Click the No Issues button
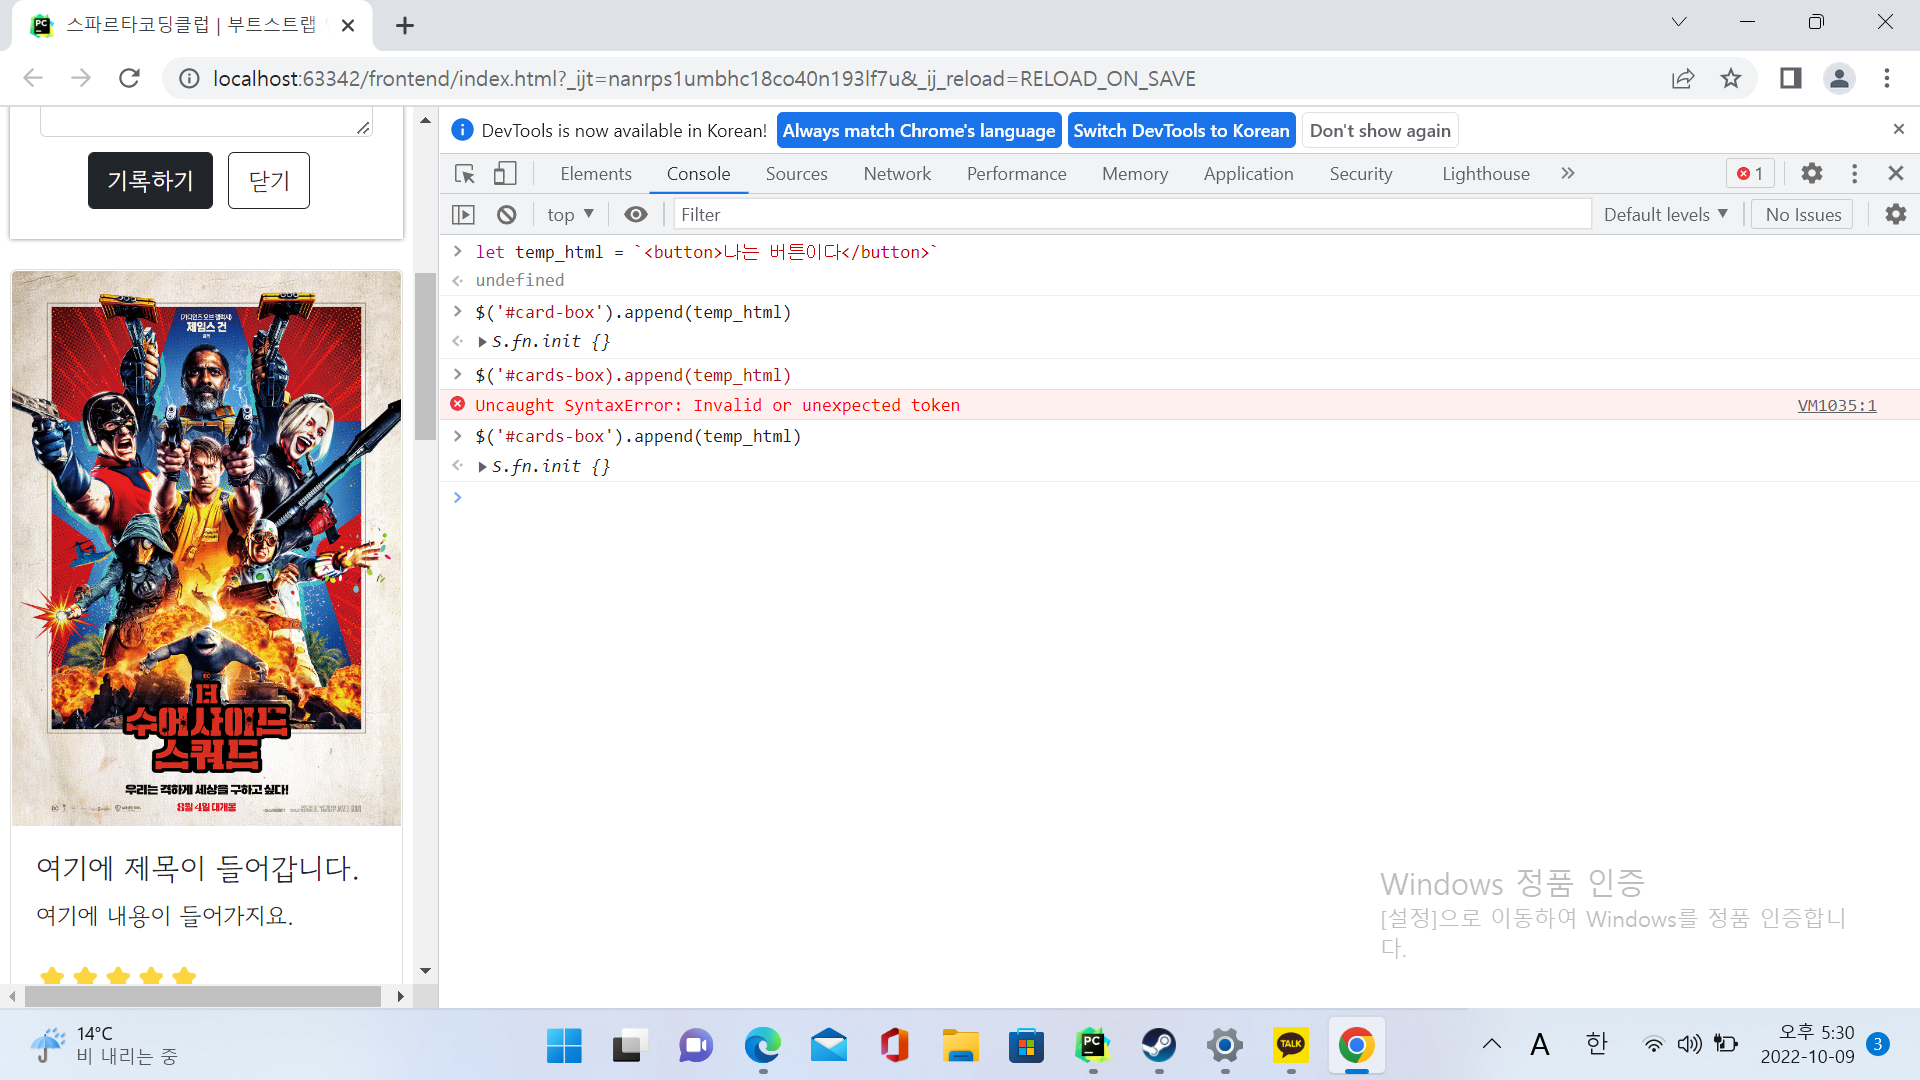The width and height of the screenshot is (1920, 1080). click(x=1803, y=214)
